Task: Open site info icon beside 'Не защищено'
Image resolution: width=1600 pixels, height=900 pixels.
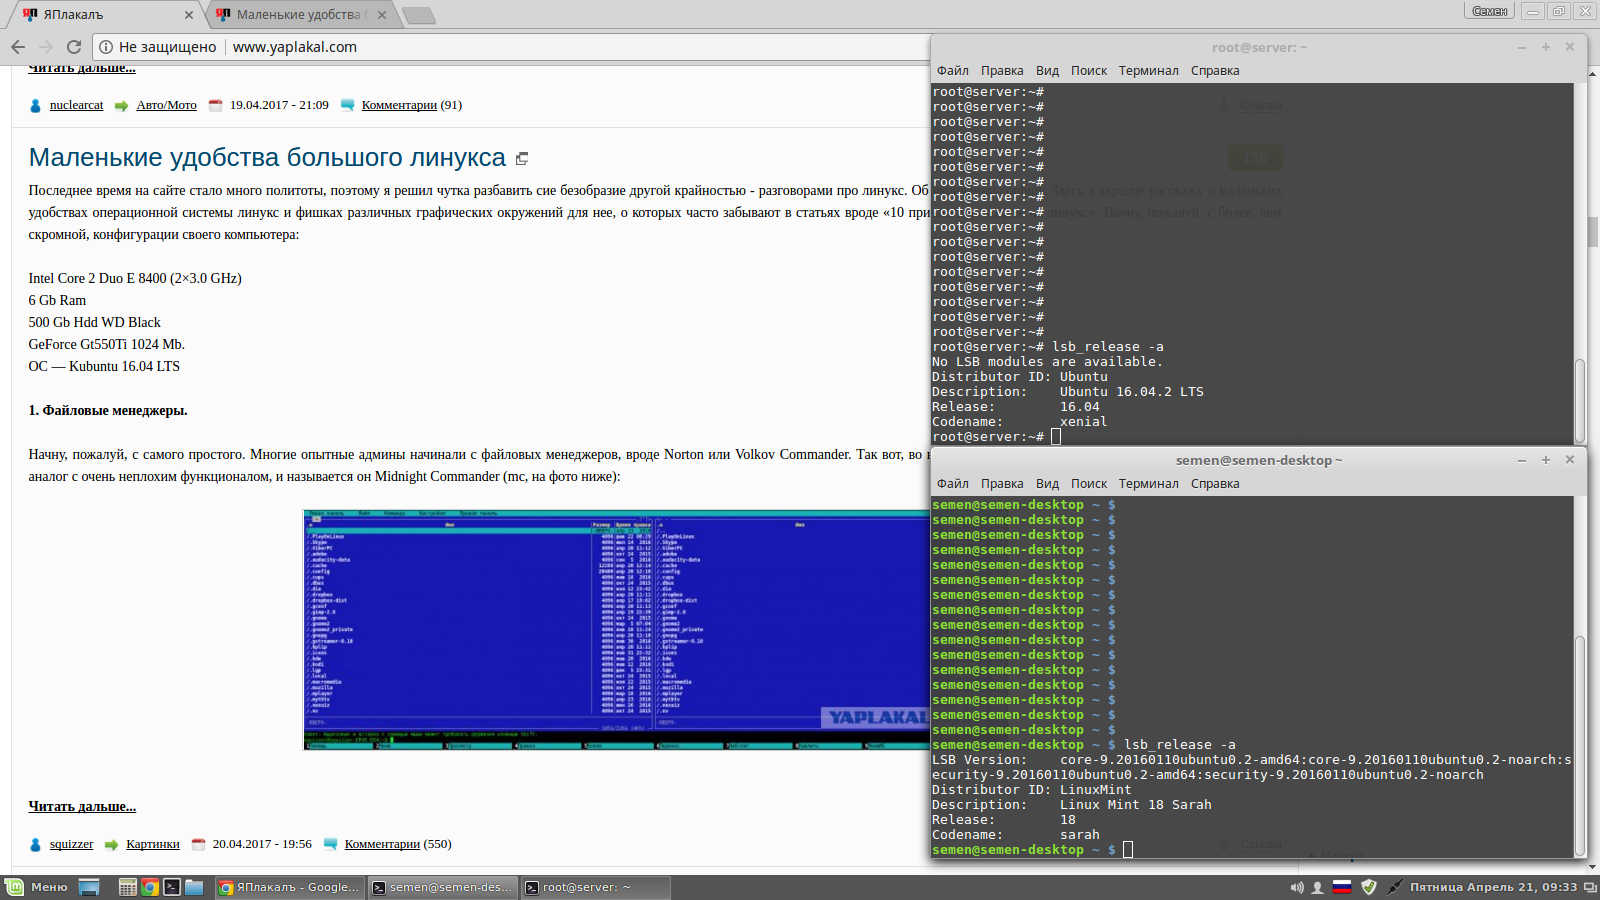Action: pyautogui.click(x=106, y=47)
